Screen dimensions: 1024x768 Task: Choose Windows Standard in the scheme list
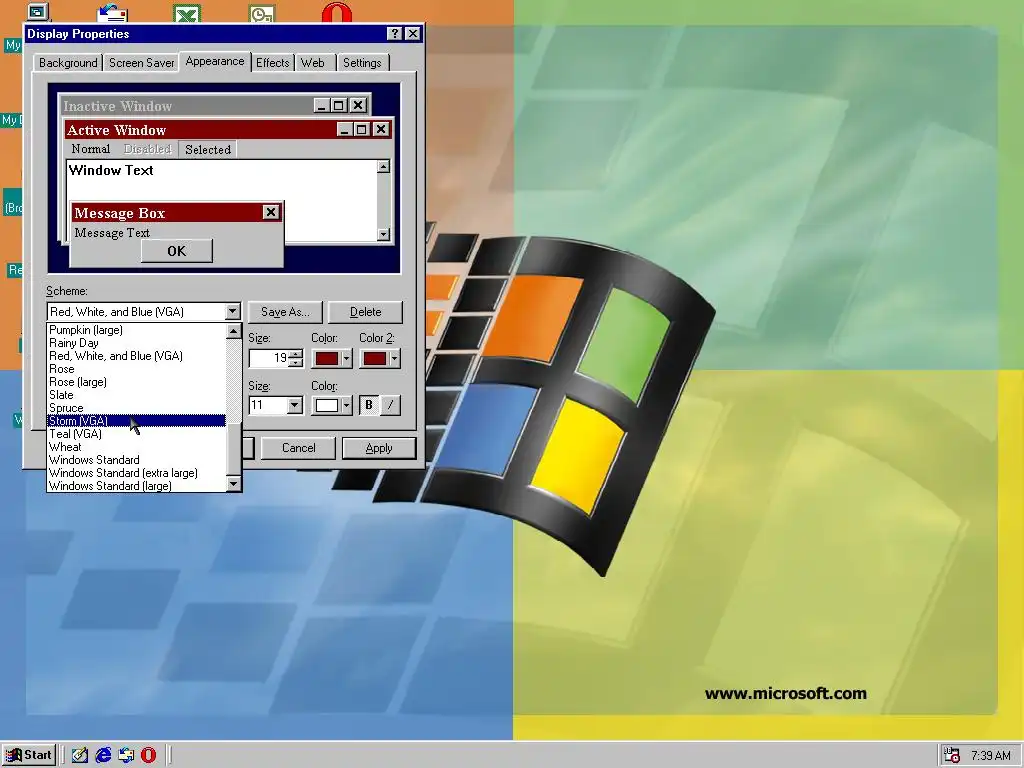point(136,460)
